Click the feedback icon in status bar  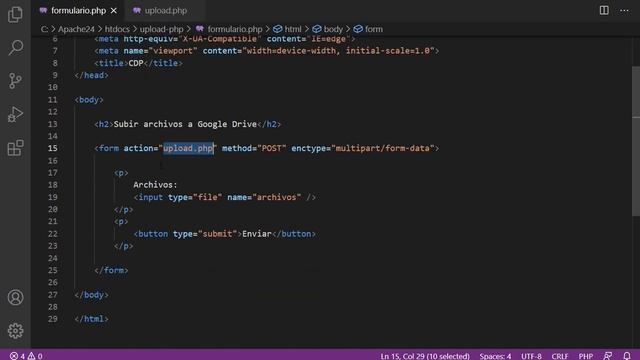pyautogui.click(x=608, y=356)
